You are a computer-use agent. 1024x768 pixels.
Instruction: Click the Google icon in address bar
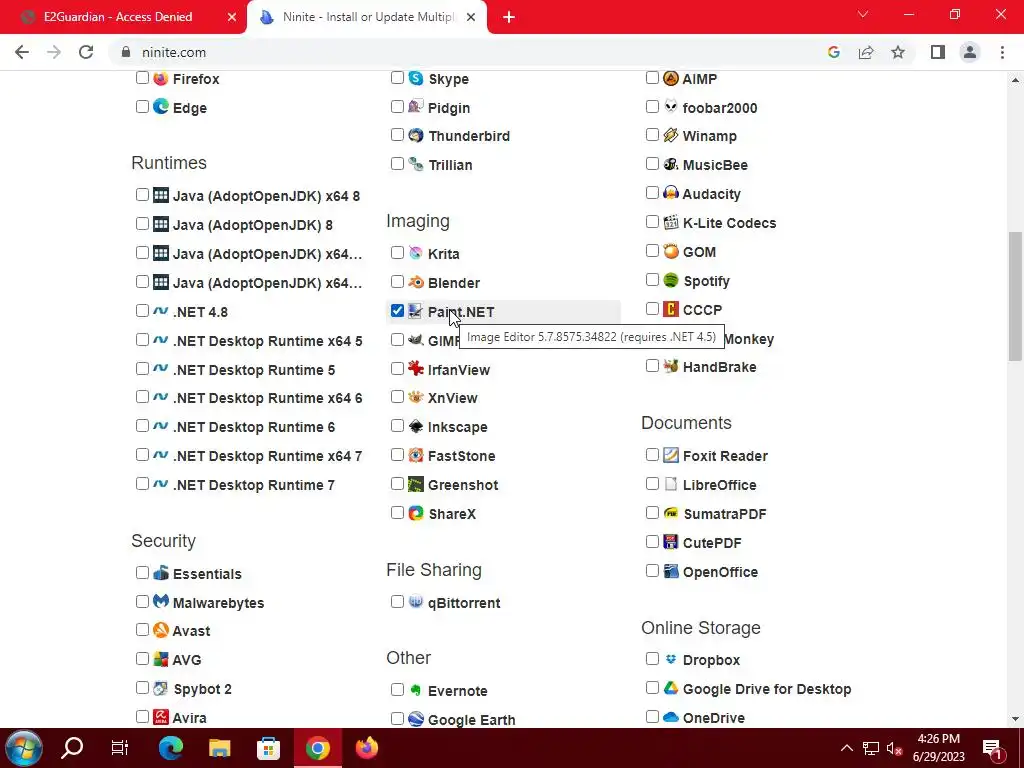click(x=833, y=52)
